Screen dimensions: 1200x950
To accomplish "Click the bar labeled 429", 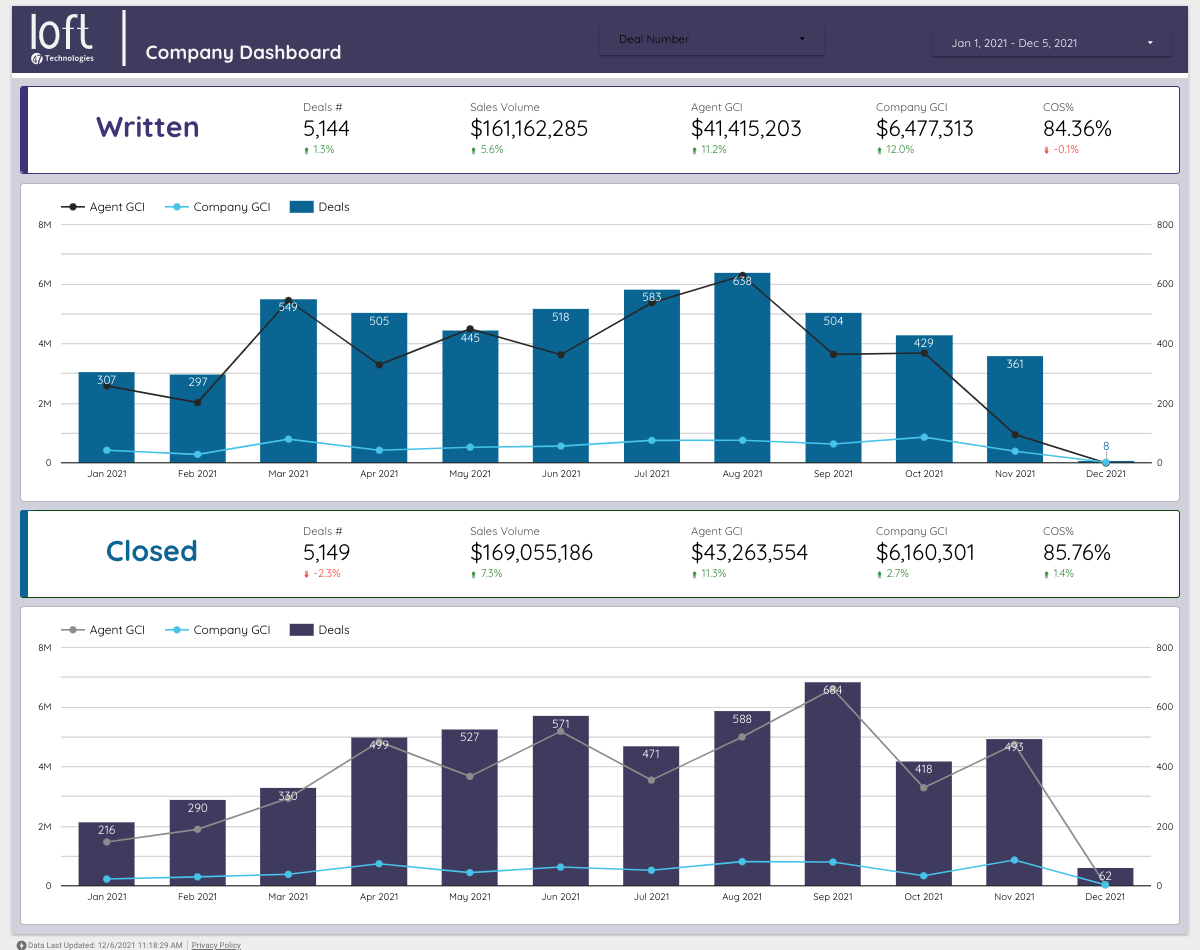I will [x=924, y=399].
